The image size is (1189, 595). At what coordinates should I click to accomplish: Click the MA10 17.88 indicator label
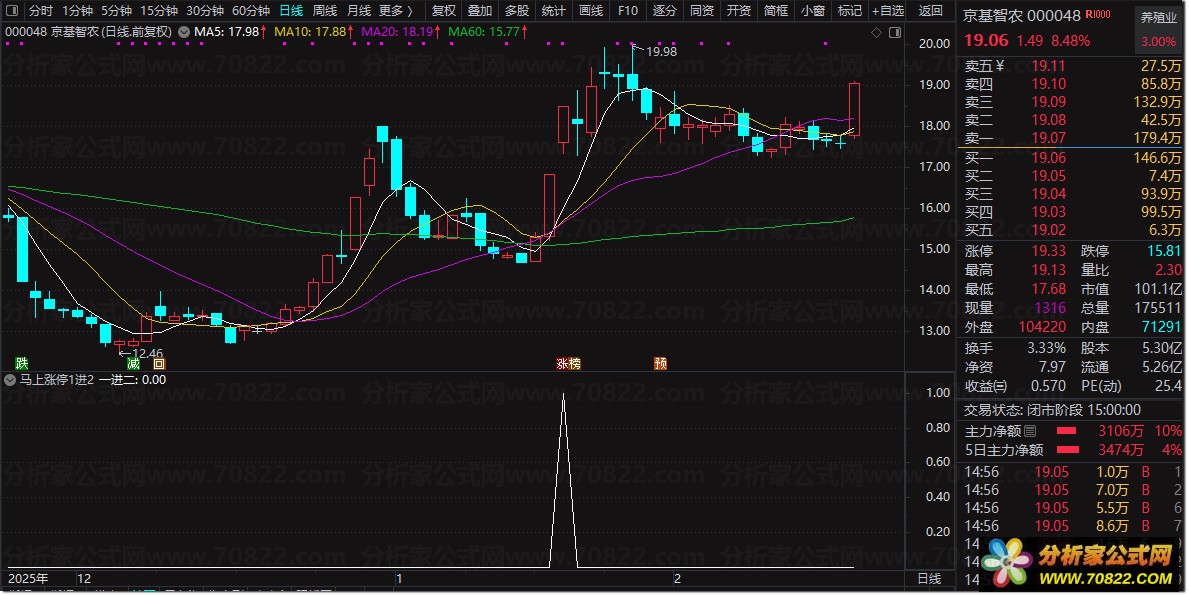[313, 33]
